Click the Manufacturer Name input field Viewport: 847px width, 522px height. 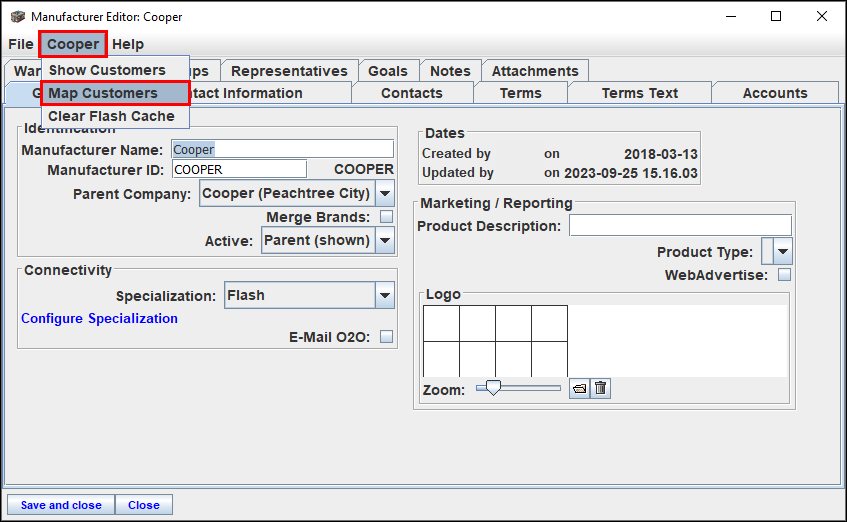283,149
